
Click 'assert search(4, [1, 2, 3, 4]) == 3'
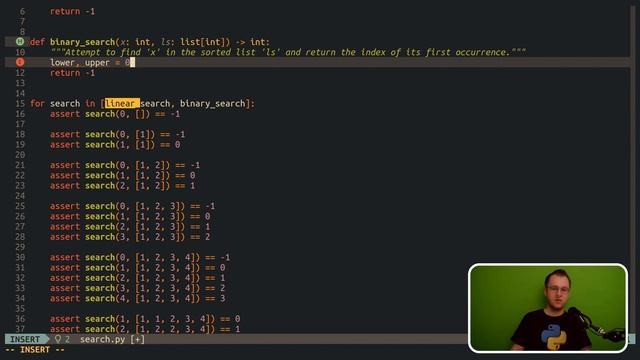[x=137, y=298]
